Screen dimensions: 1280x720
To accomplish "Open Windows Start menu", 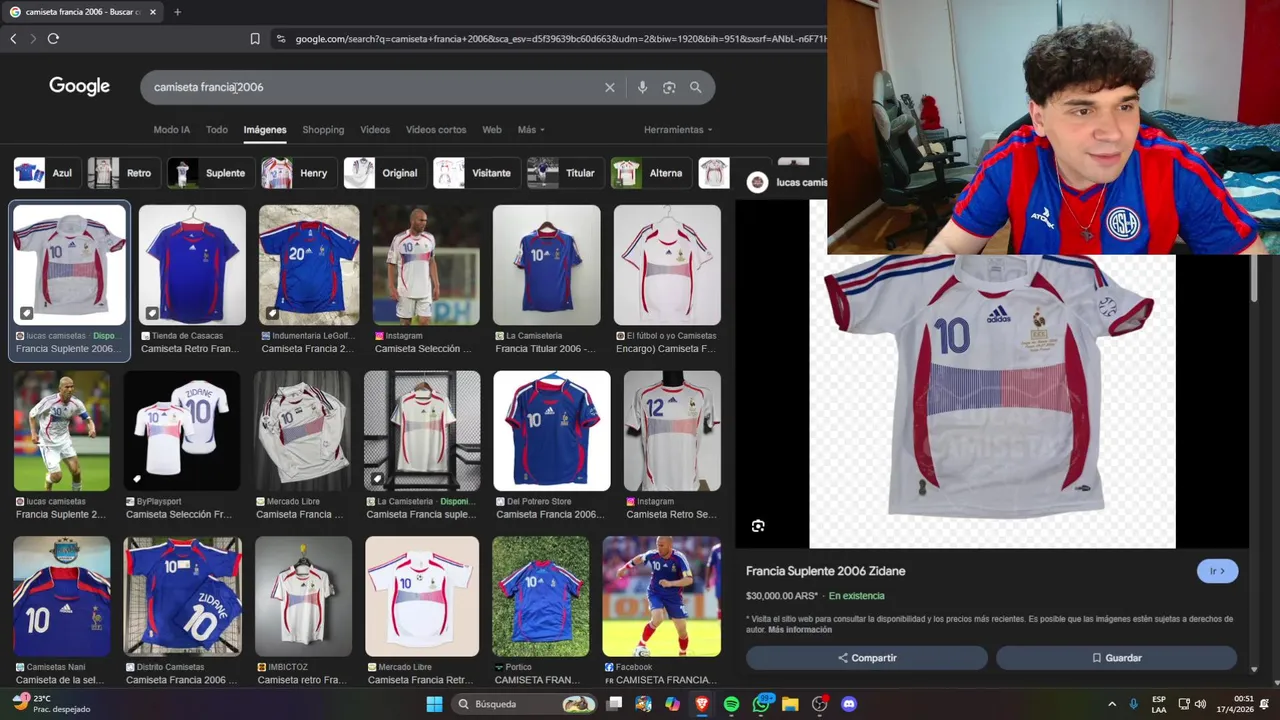I will [434, 704].
